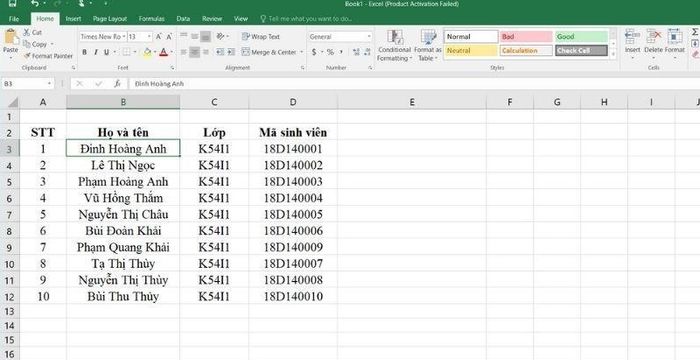Screen dimensions: 700x360
Task: Open the General number format dropdown
Action: pyautogui.click(x=369, y=37)
